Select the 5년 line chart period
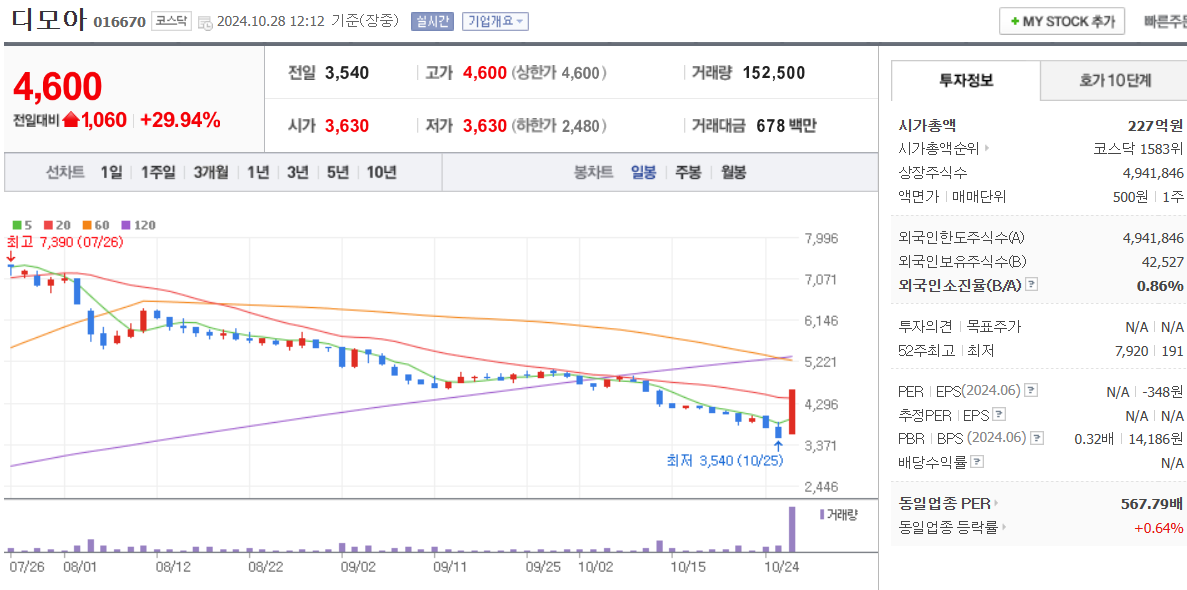 click(x=337, y=173)
